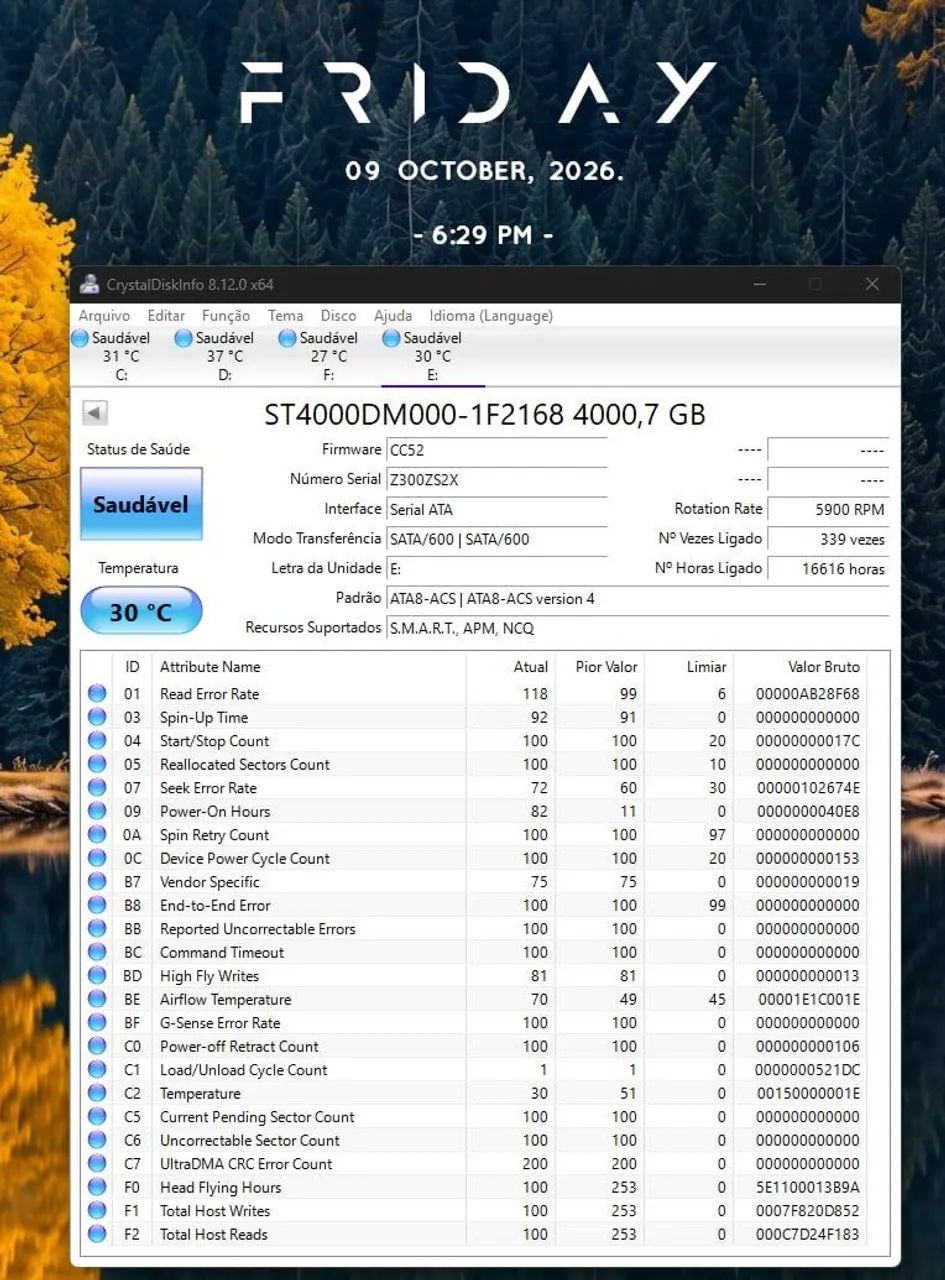The height and width of the screenshot is (1280, 945).
Task: Click the status orb for High Fly Writes
Action: 97,975
